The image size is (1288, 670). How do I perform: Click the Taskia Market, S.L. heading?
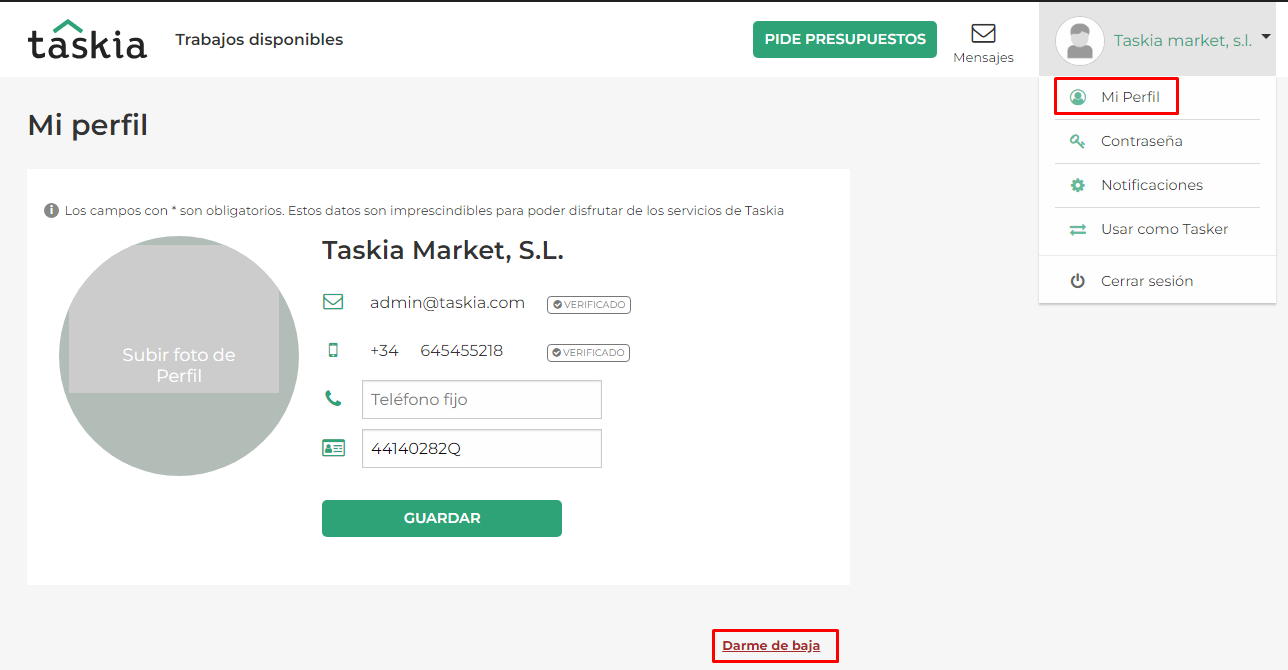443,251
